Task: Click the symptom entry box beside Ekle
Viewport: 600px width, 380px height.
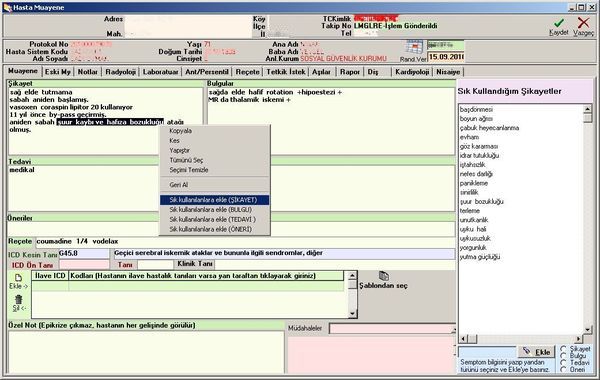Action: pos(487,351)
